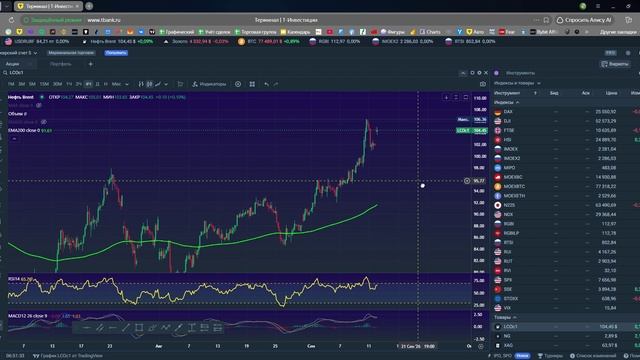Sort by the Цена column header

coord(611,93)
